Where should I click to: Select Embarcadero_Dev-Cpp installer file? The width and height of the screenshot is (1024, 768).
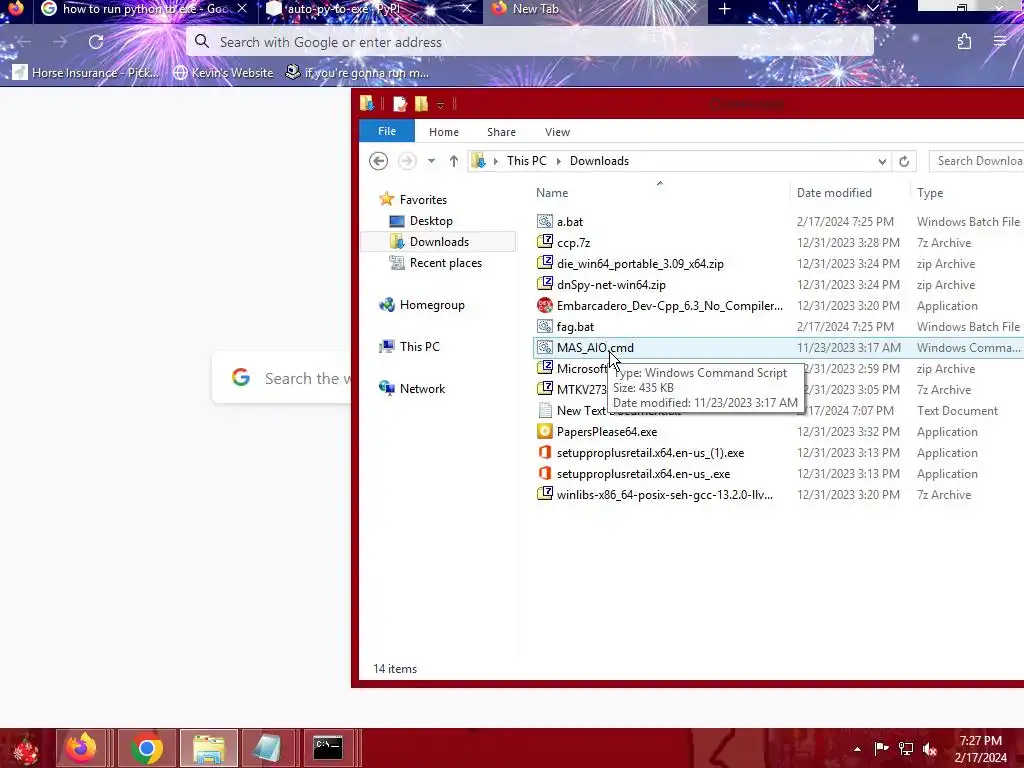pyautogui.click(x=669, y=306)
